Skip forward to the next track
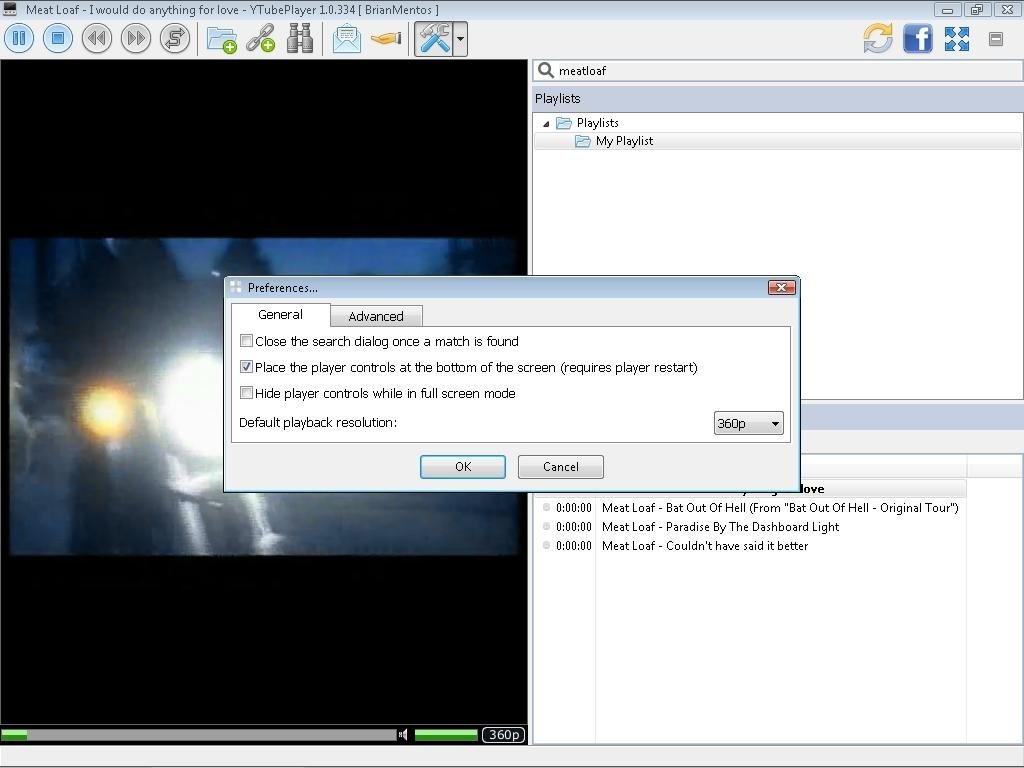Viewport: 1024px width, 768px height. 136,39
